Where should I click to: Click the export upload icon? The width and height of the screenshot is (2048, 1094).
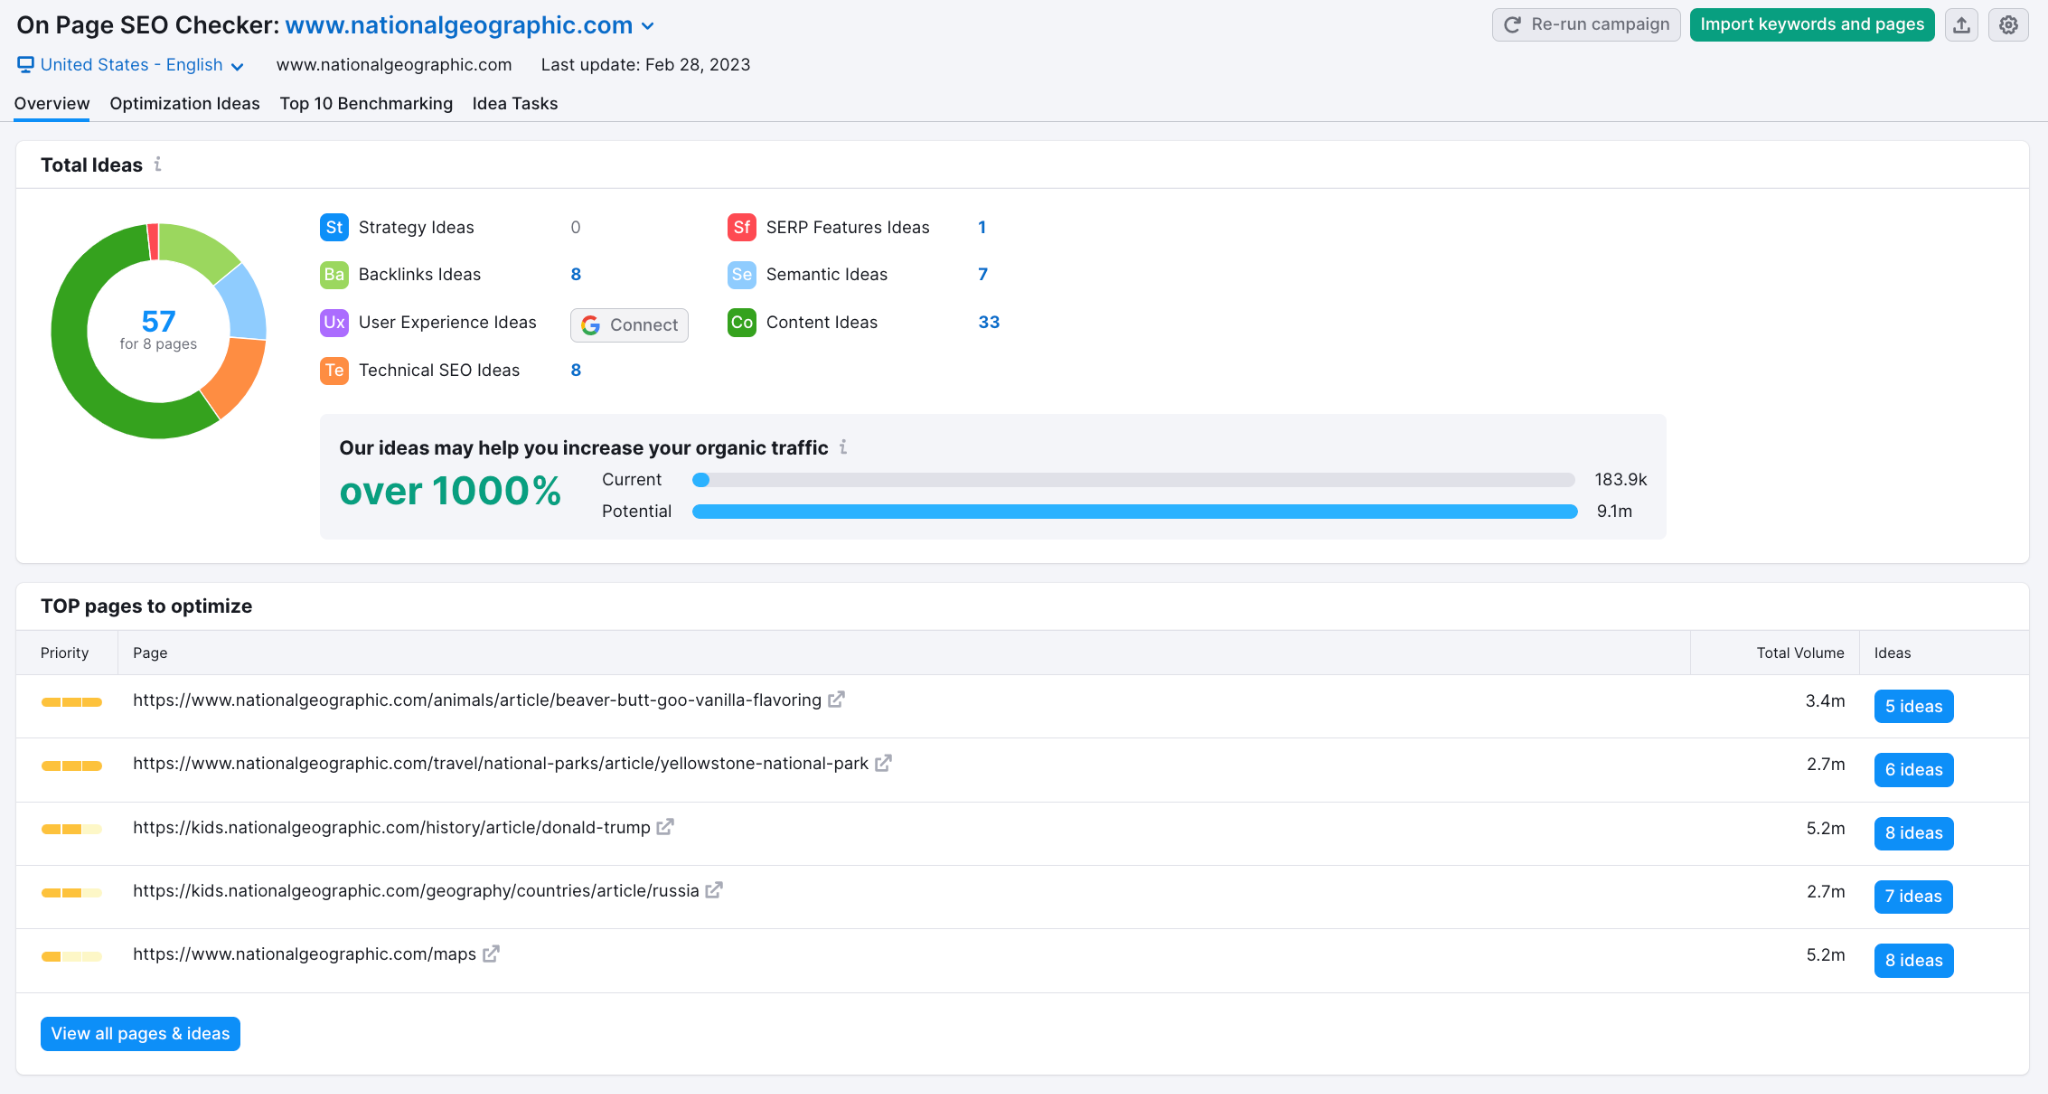point(1961,25)
